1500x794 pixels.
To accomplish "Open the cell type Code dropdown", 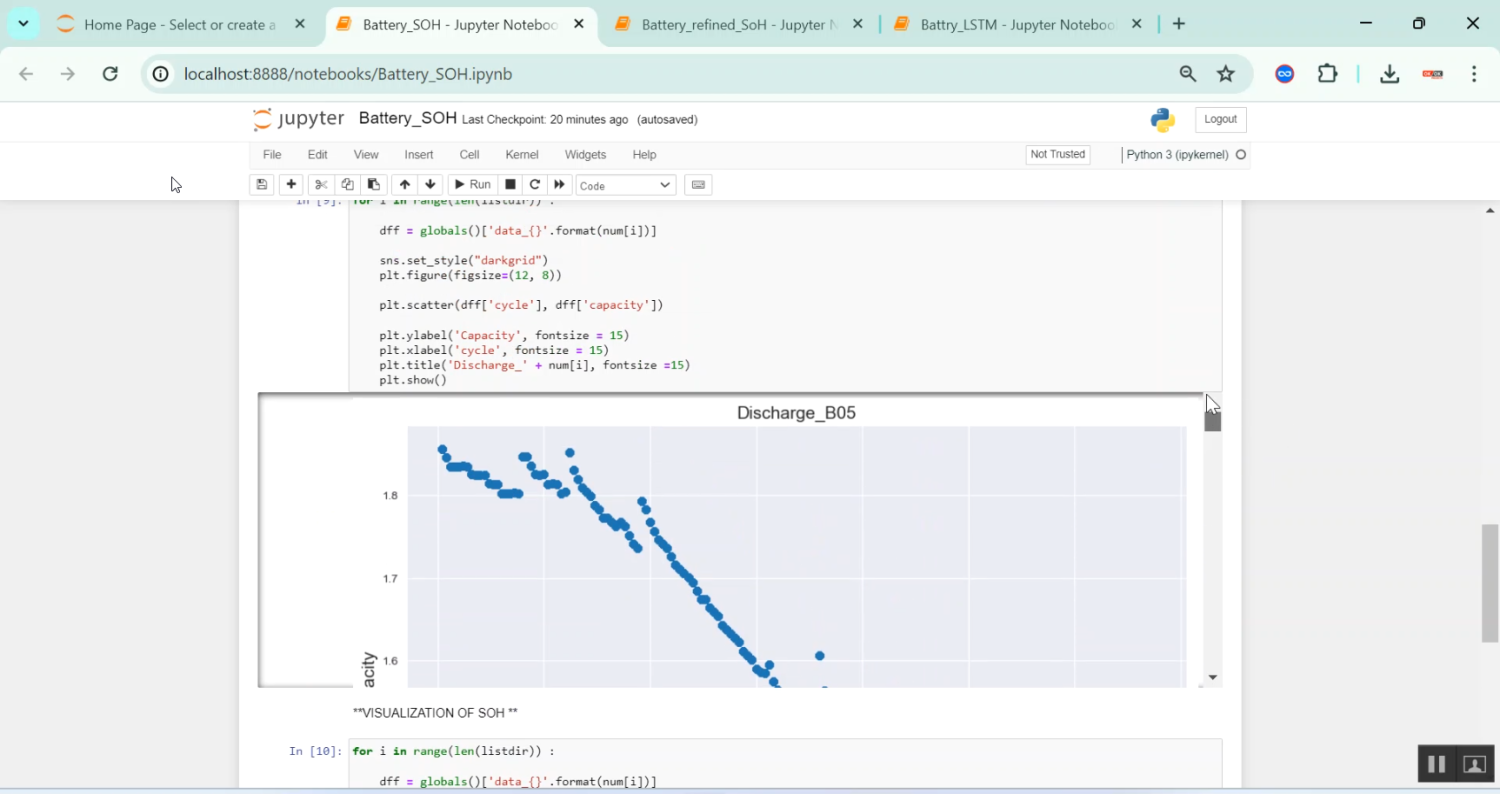I will point(625,185).
